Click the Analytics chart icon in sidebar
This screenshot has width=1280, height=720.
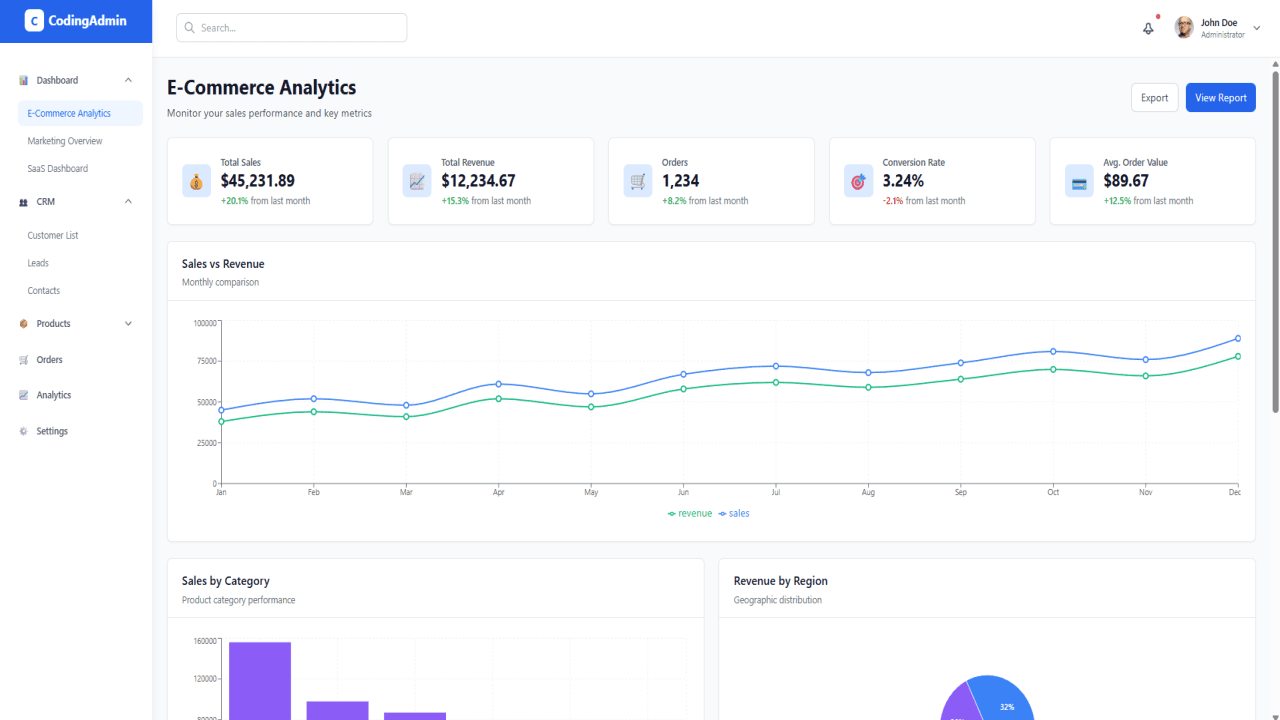[x=24, y=395]
